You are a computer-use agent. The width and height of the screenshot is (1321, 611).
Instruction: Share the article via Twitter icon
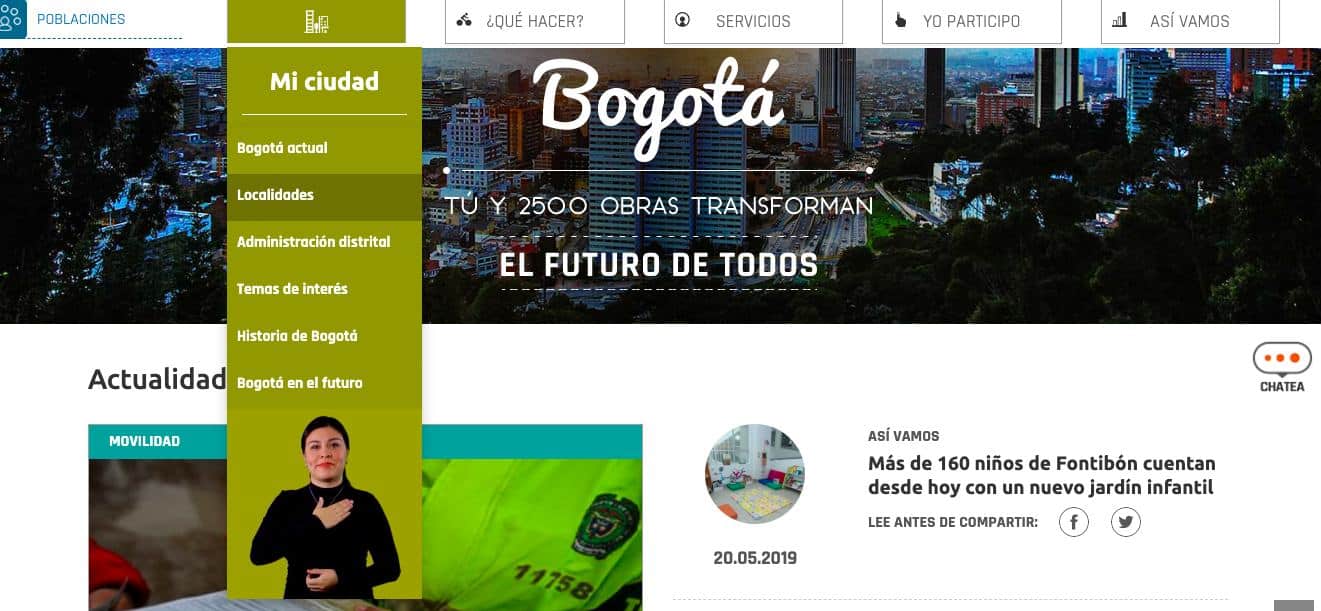pyautogui.click(x=1126, y=522)
